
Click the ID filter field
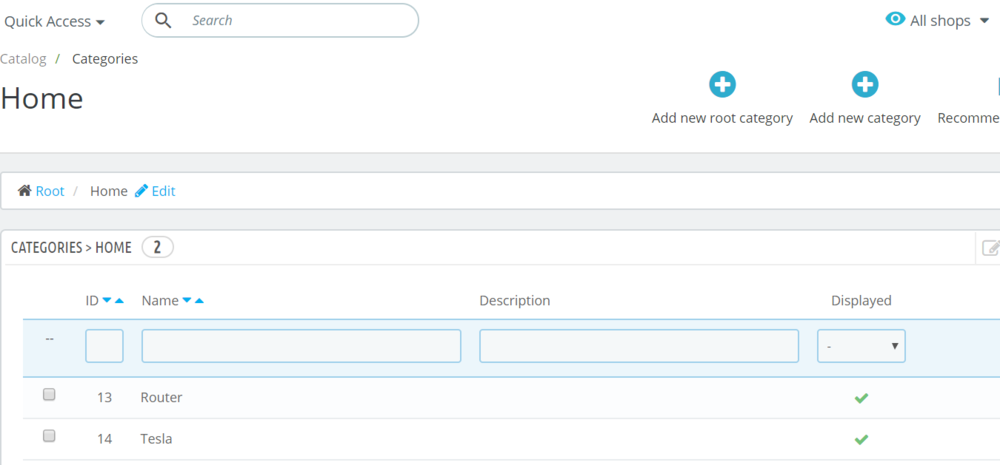(x=104, y=346)
